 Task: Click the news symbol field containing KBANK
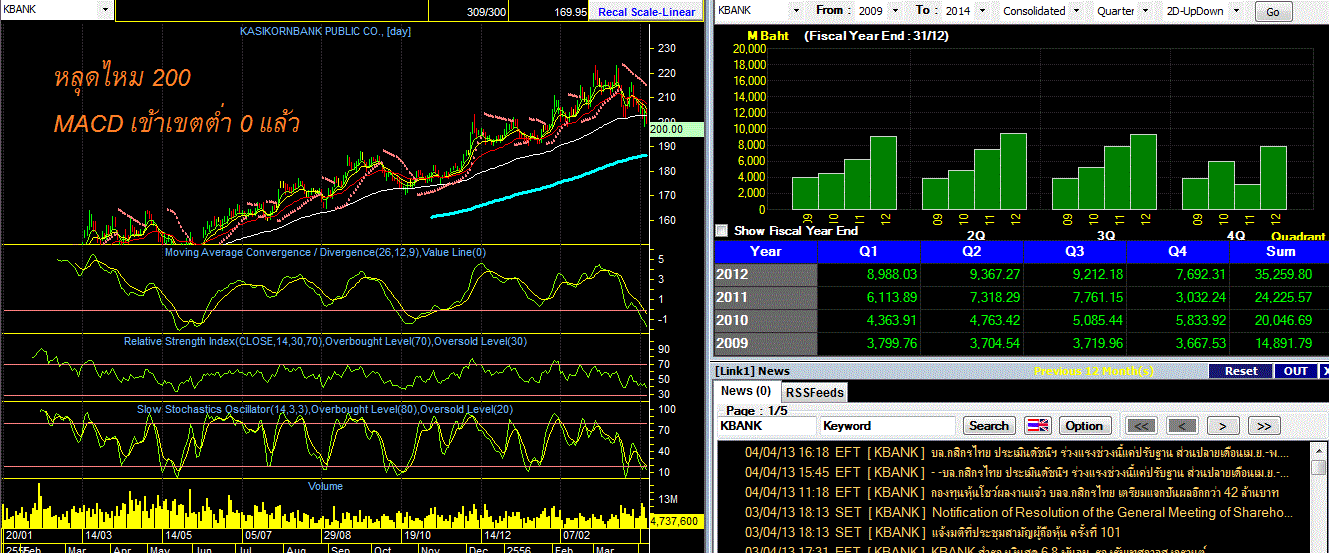(766, 426)
